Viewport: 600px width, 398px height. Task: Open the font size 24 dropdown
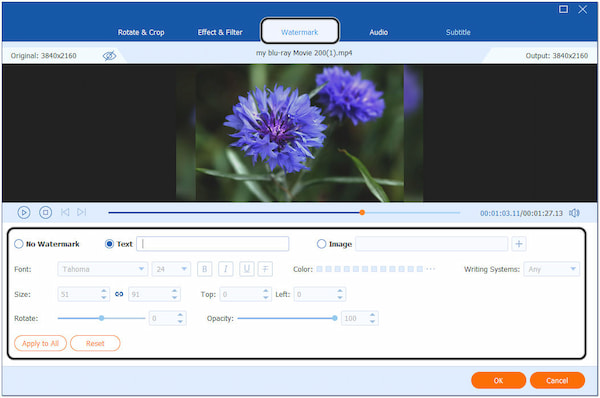(171, 269)
